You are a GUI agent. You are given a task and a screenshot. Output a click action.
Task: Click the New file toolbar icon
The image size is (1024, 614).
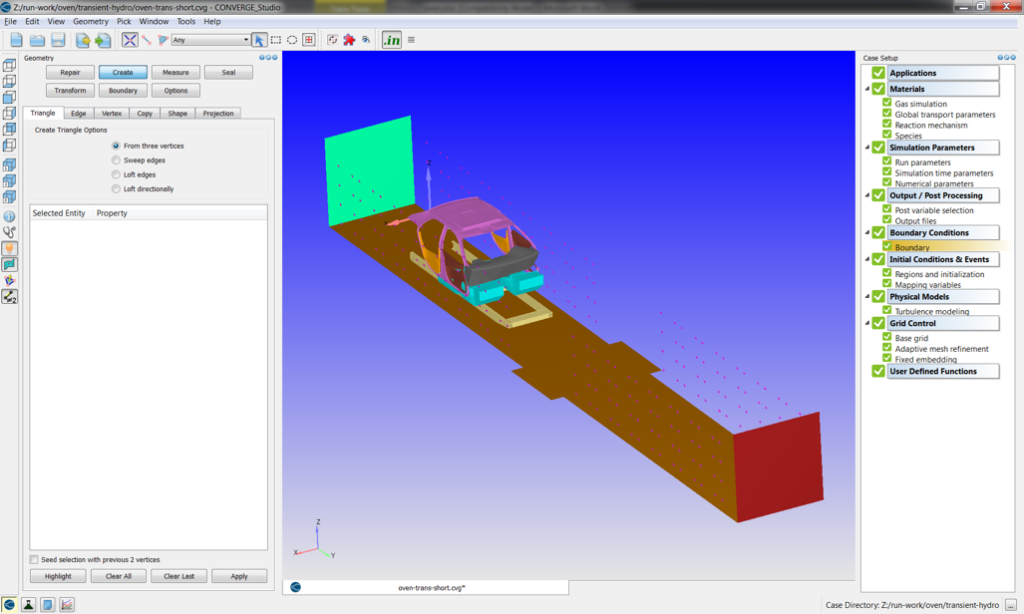16,40
